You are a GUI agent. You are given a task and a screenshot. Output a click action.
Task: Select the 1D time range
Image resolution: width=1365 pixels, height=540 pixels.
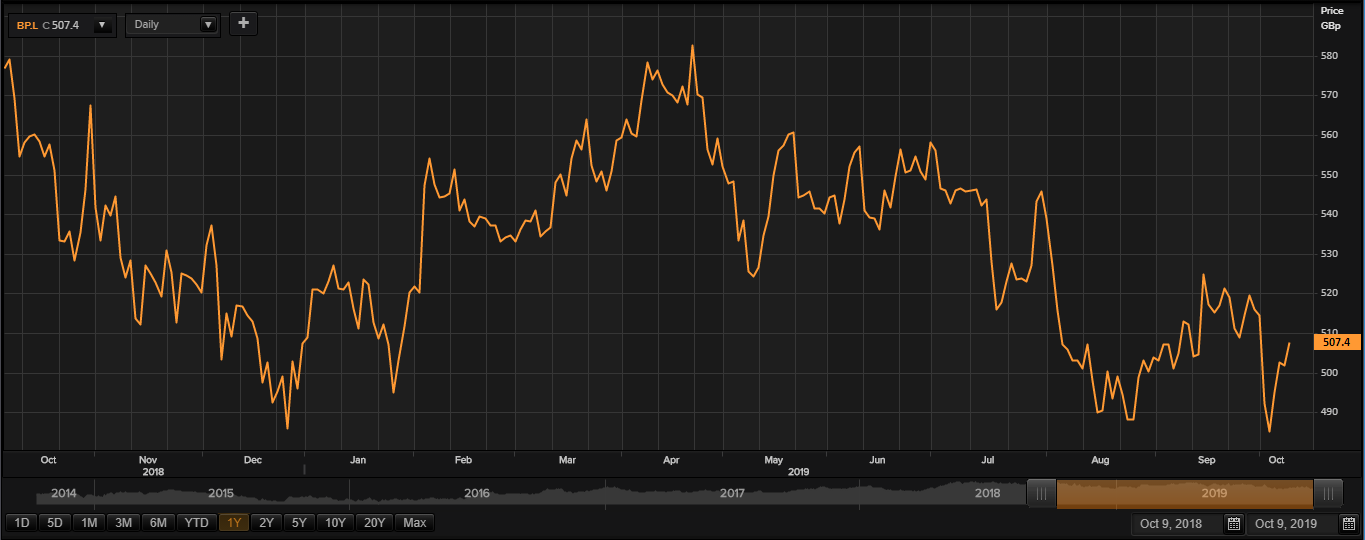(22, 522)
